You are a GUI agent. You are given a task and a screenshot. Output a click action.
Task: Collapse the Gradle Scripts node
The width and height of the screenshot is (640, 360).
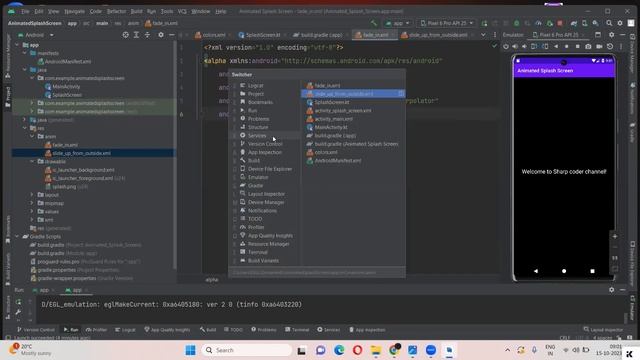[17, 236]
